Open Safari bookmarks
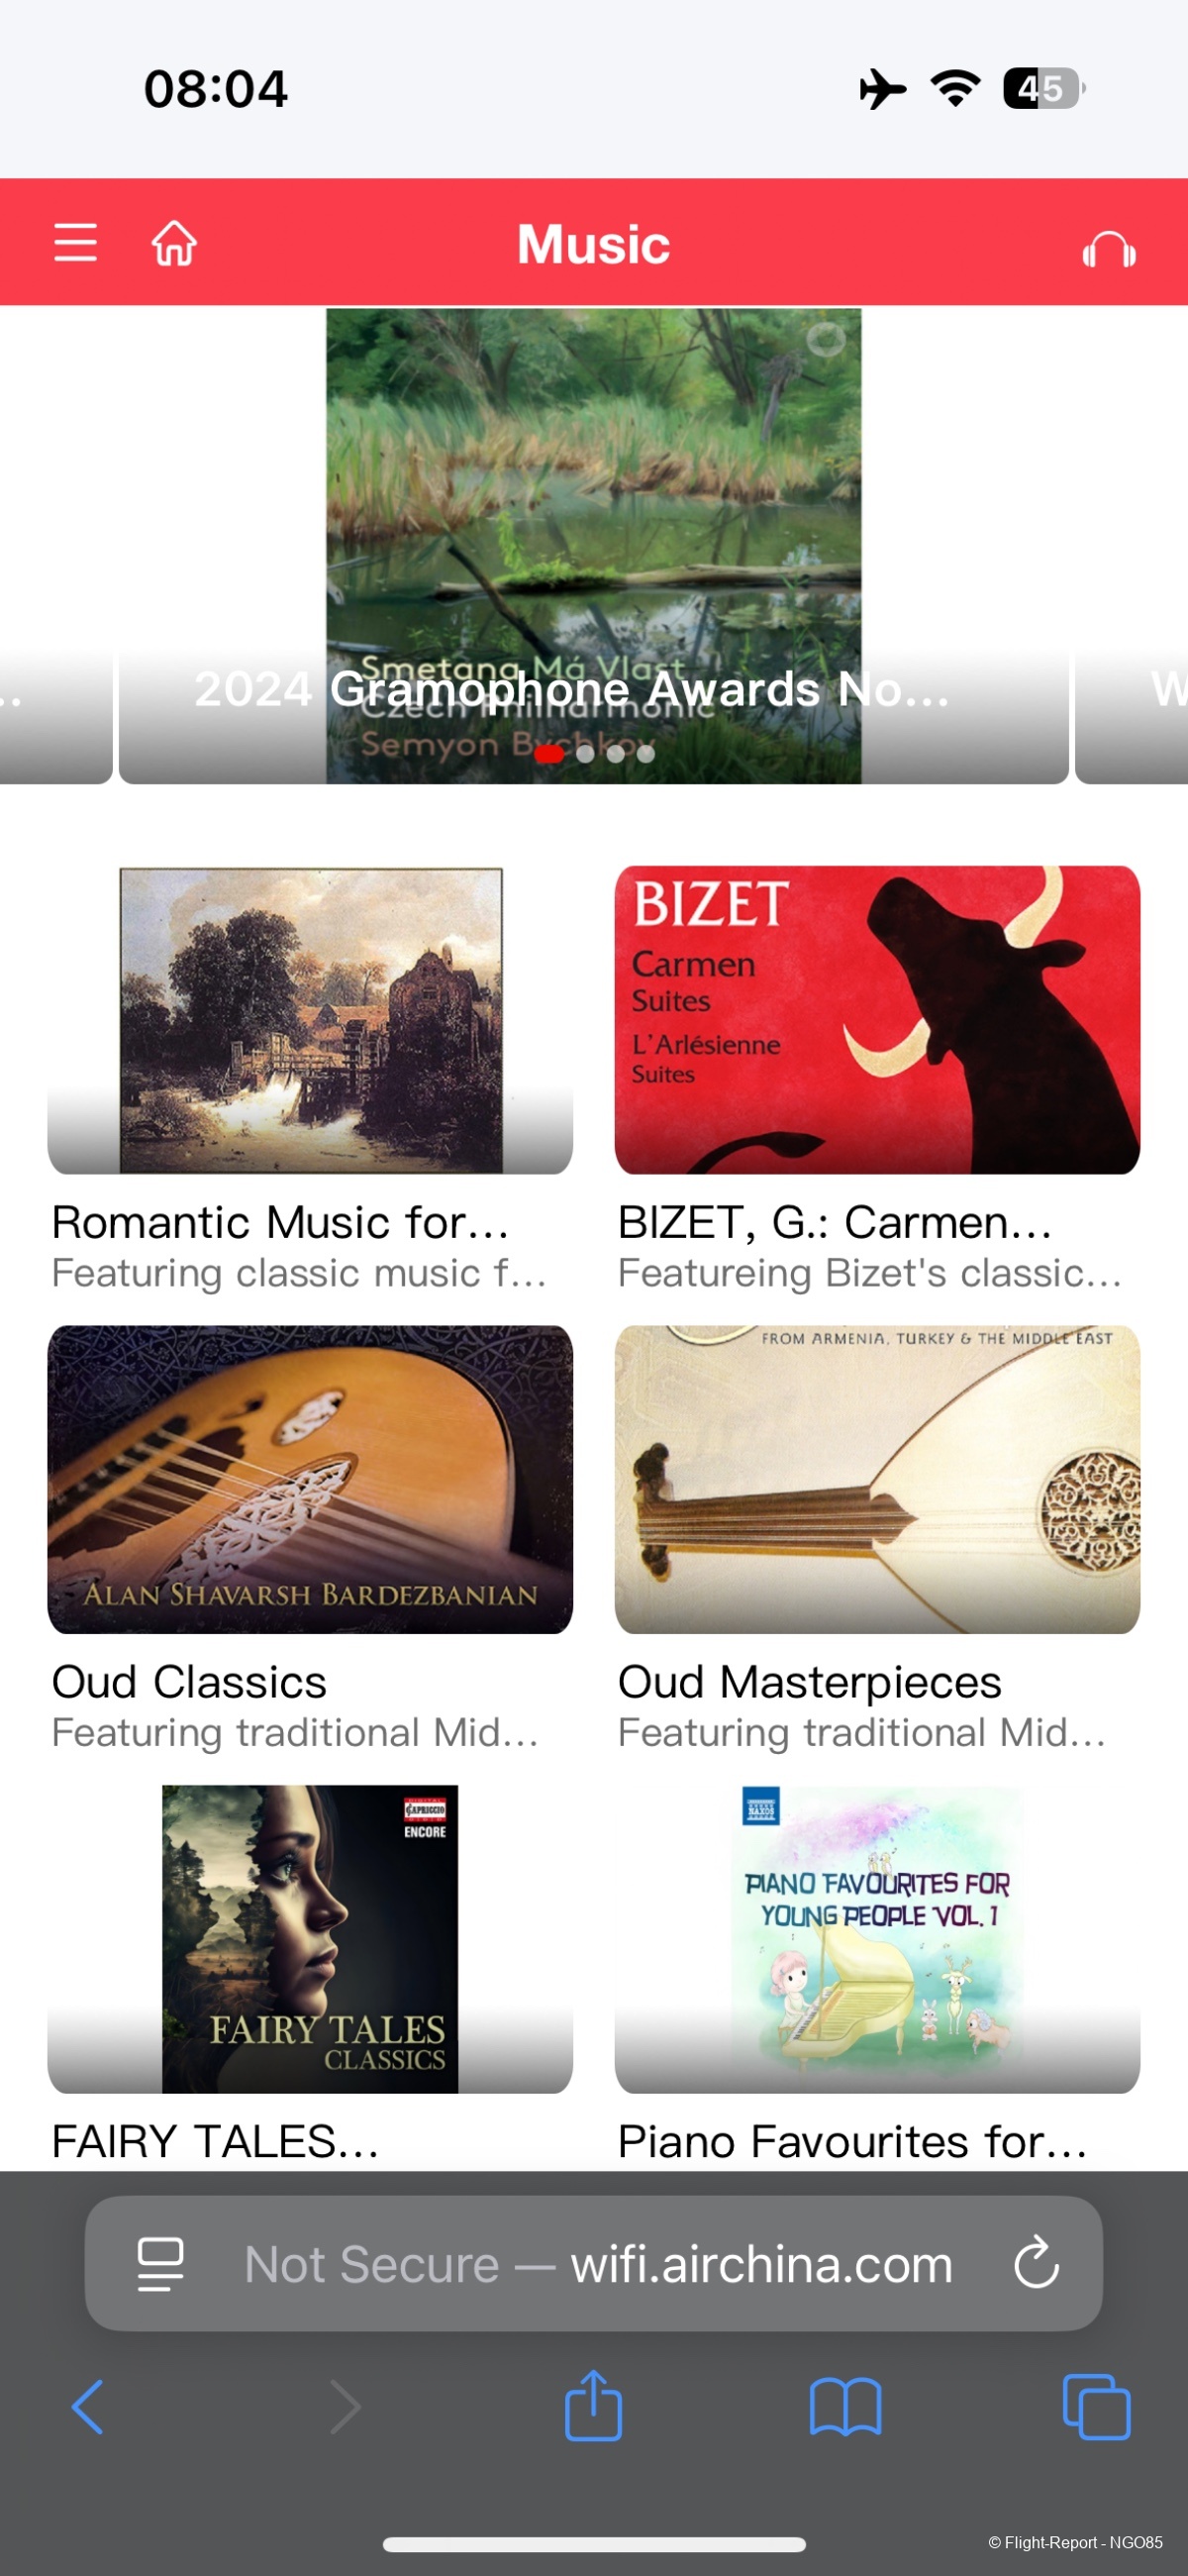This screenshot has height=2576, width=1188. [x=845, y=2407]
